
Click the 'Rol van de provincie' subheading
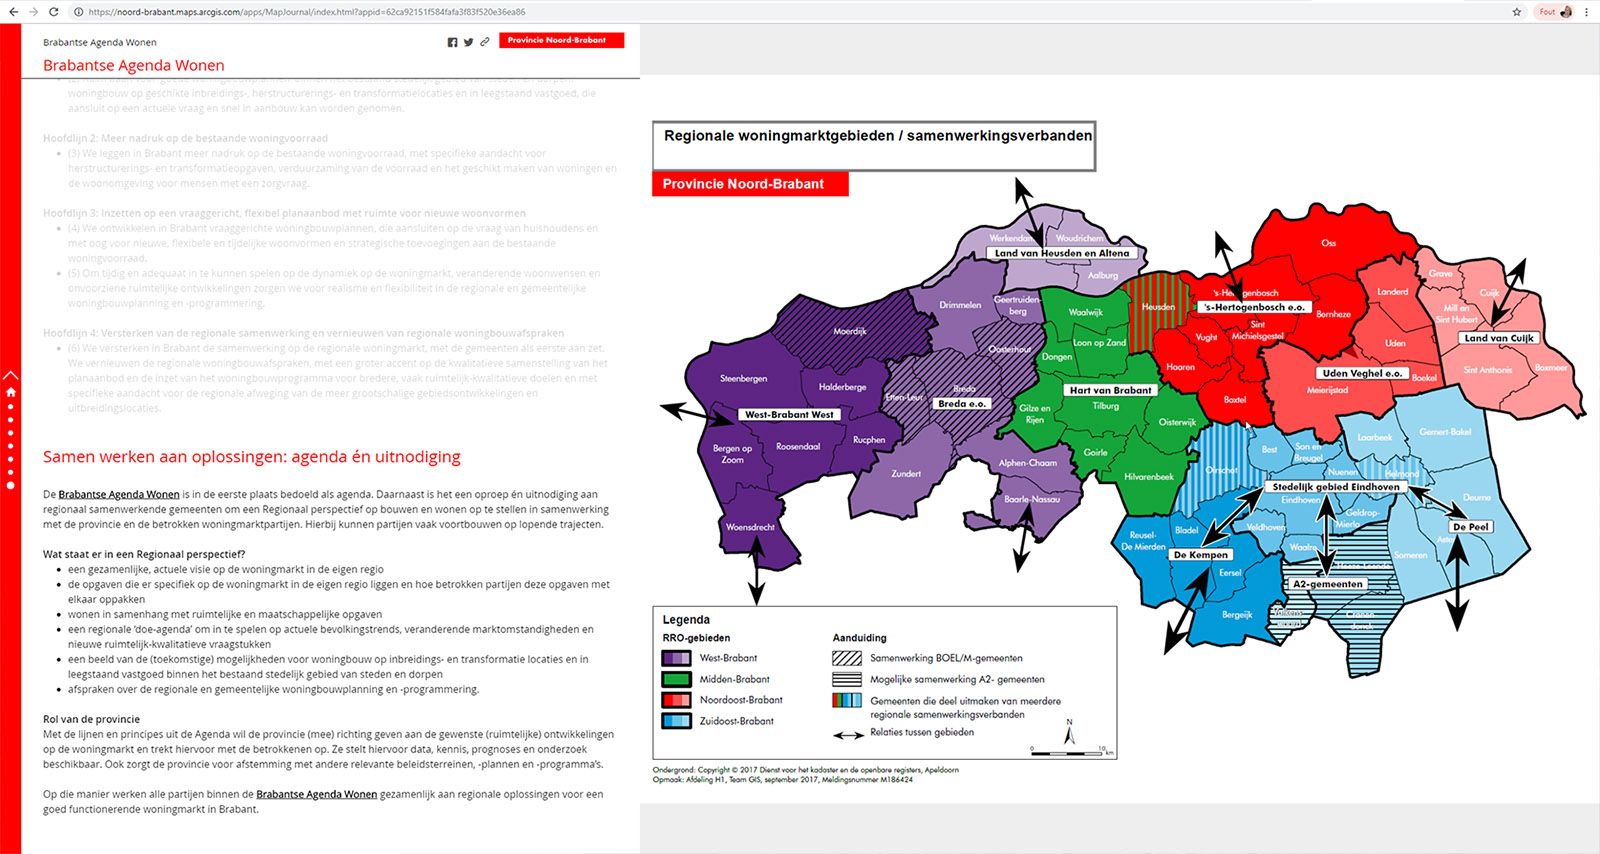(91, 719)
